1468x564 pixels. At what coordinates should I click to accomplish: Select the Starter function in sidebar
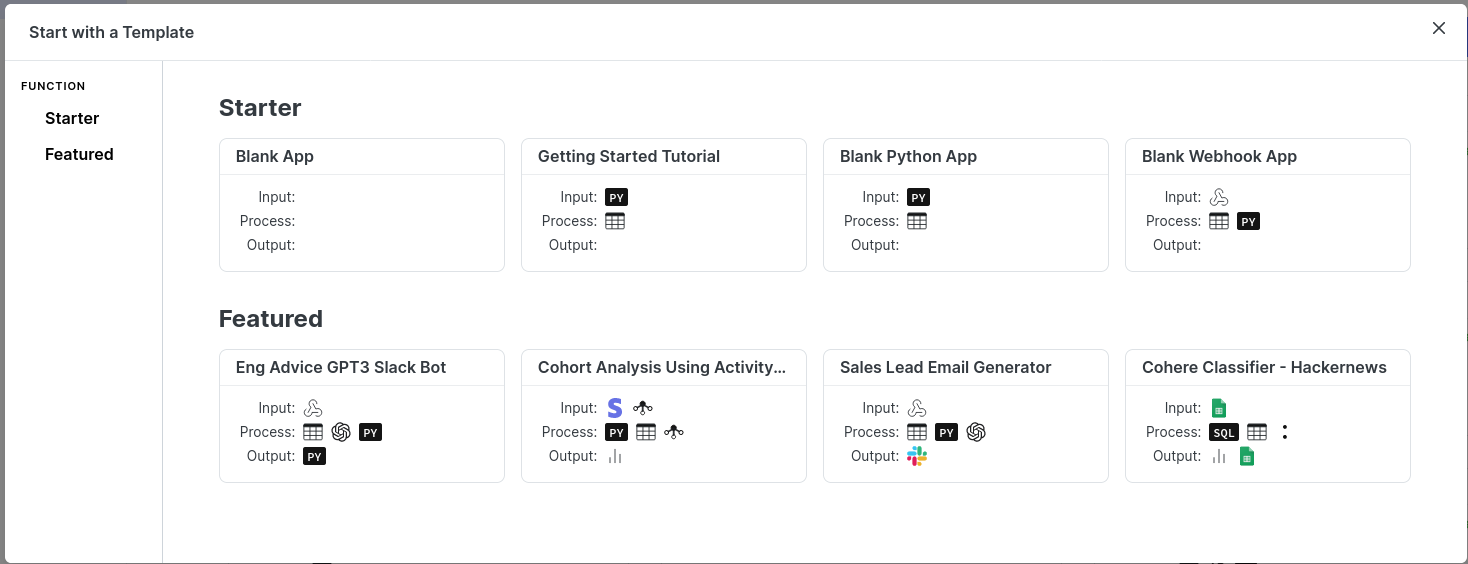point(72,118)
